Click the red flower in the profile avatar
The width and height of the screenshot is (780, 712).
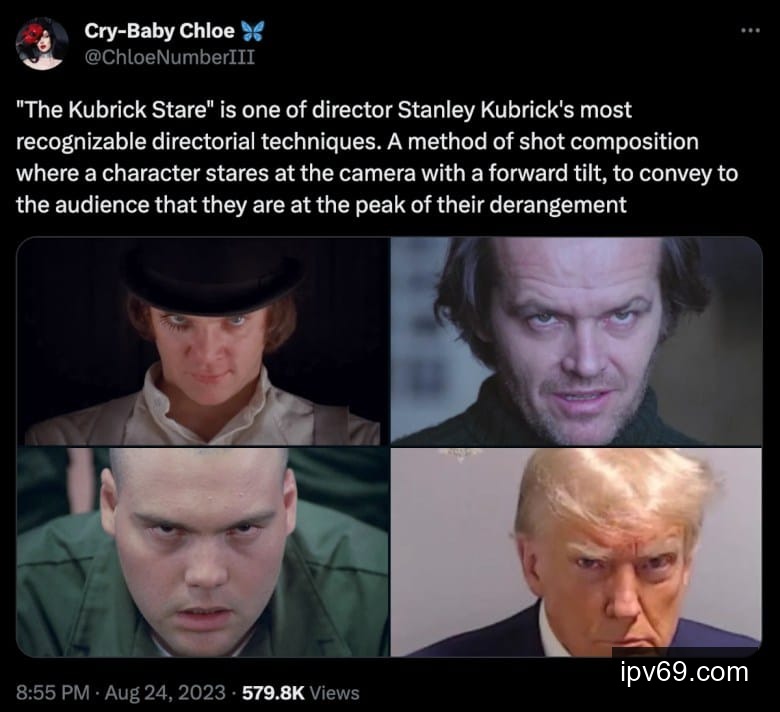tap(32, 36)
